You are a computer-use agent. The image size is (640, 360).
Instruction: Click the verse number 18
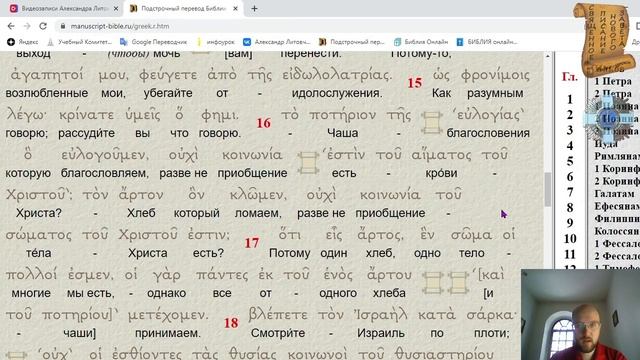click(231, 323)
